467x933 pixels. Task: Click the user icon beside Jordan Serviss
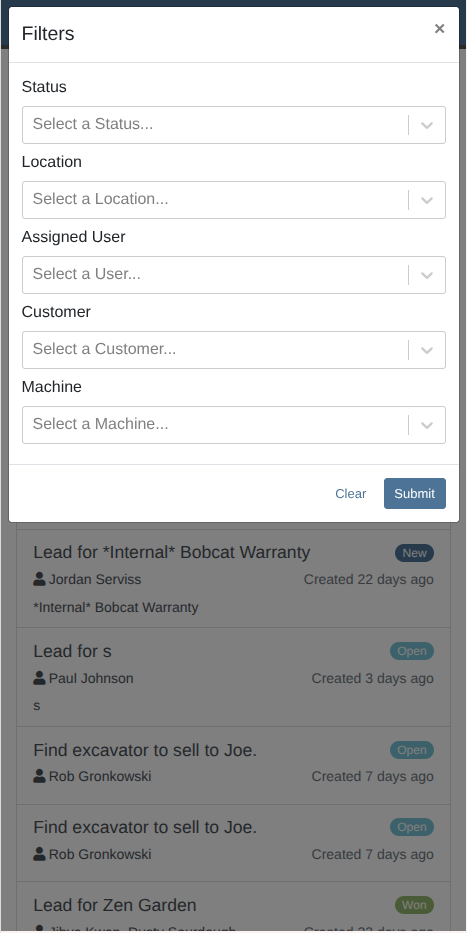coord(39,579)
